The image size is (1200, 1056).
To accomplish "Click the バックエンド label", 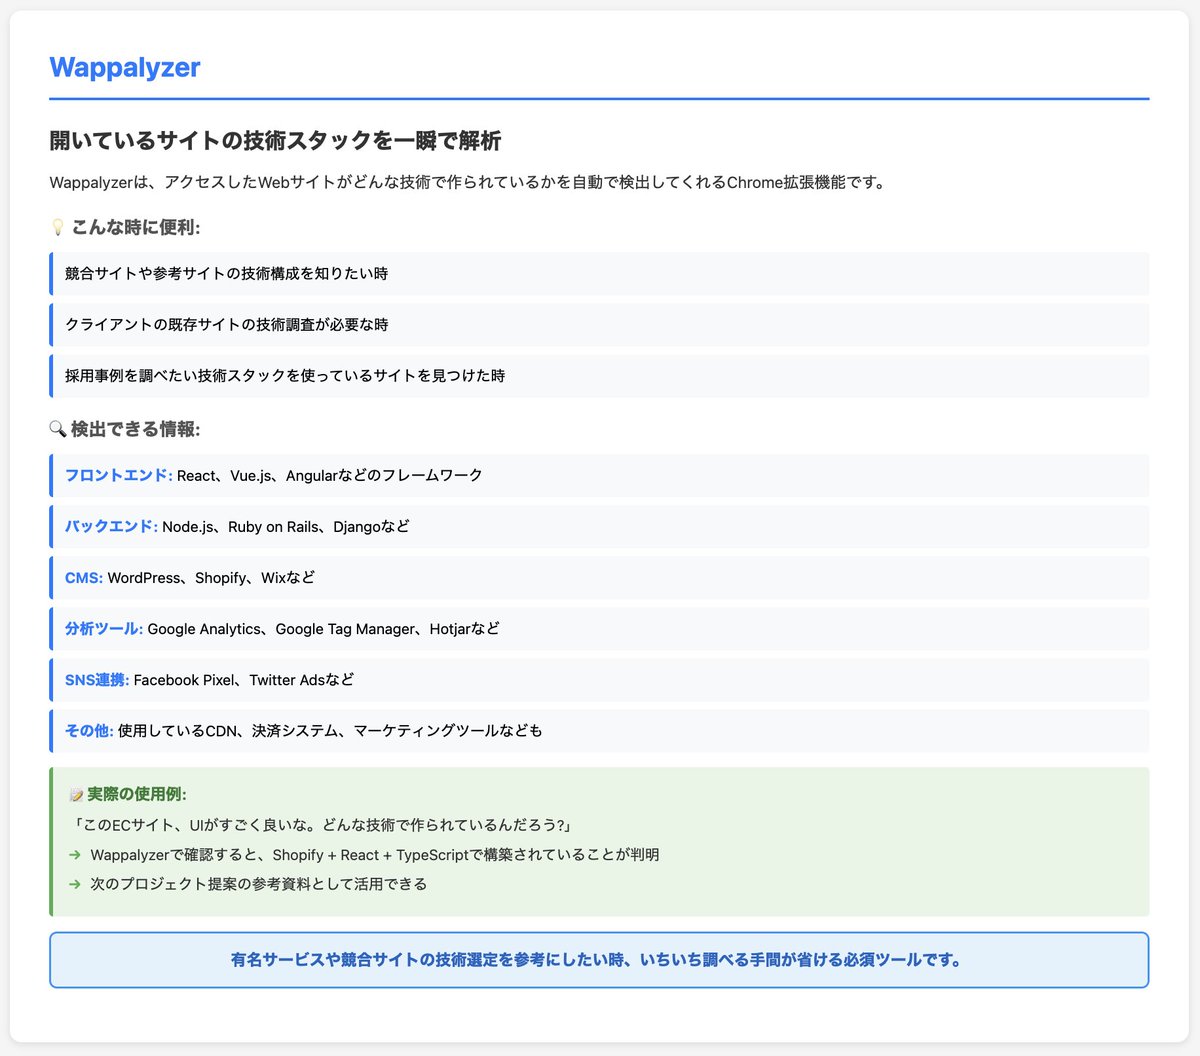I will click(x=111, y=526).
